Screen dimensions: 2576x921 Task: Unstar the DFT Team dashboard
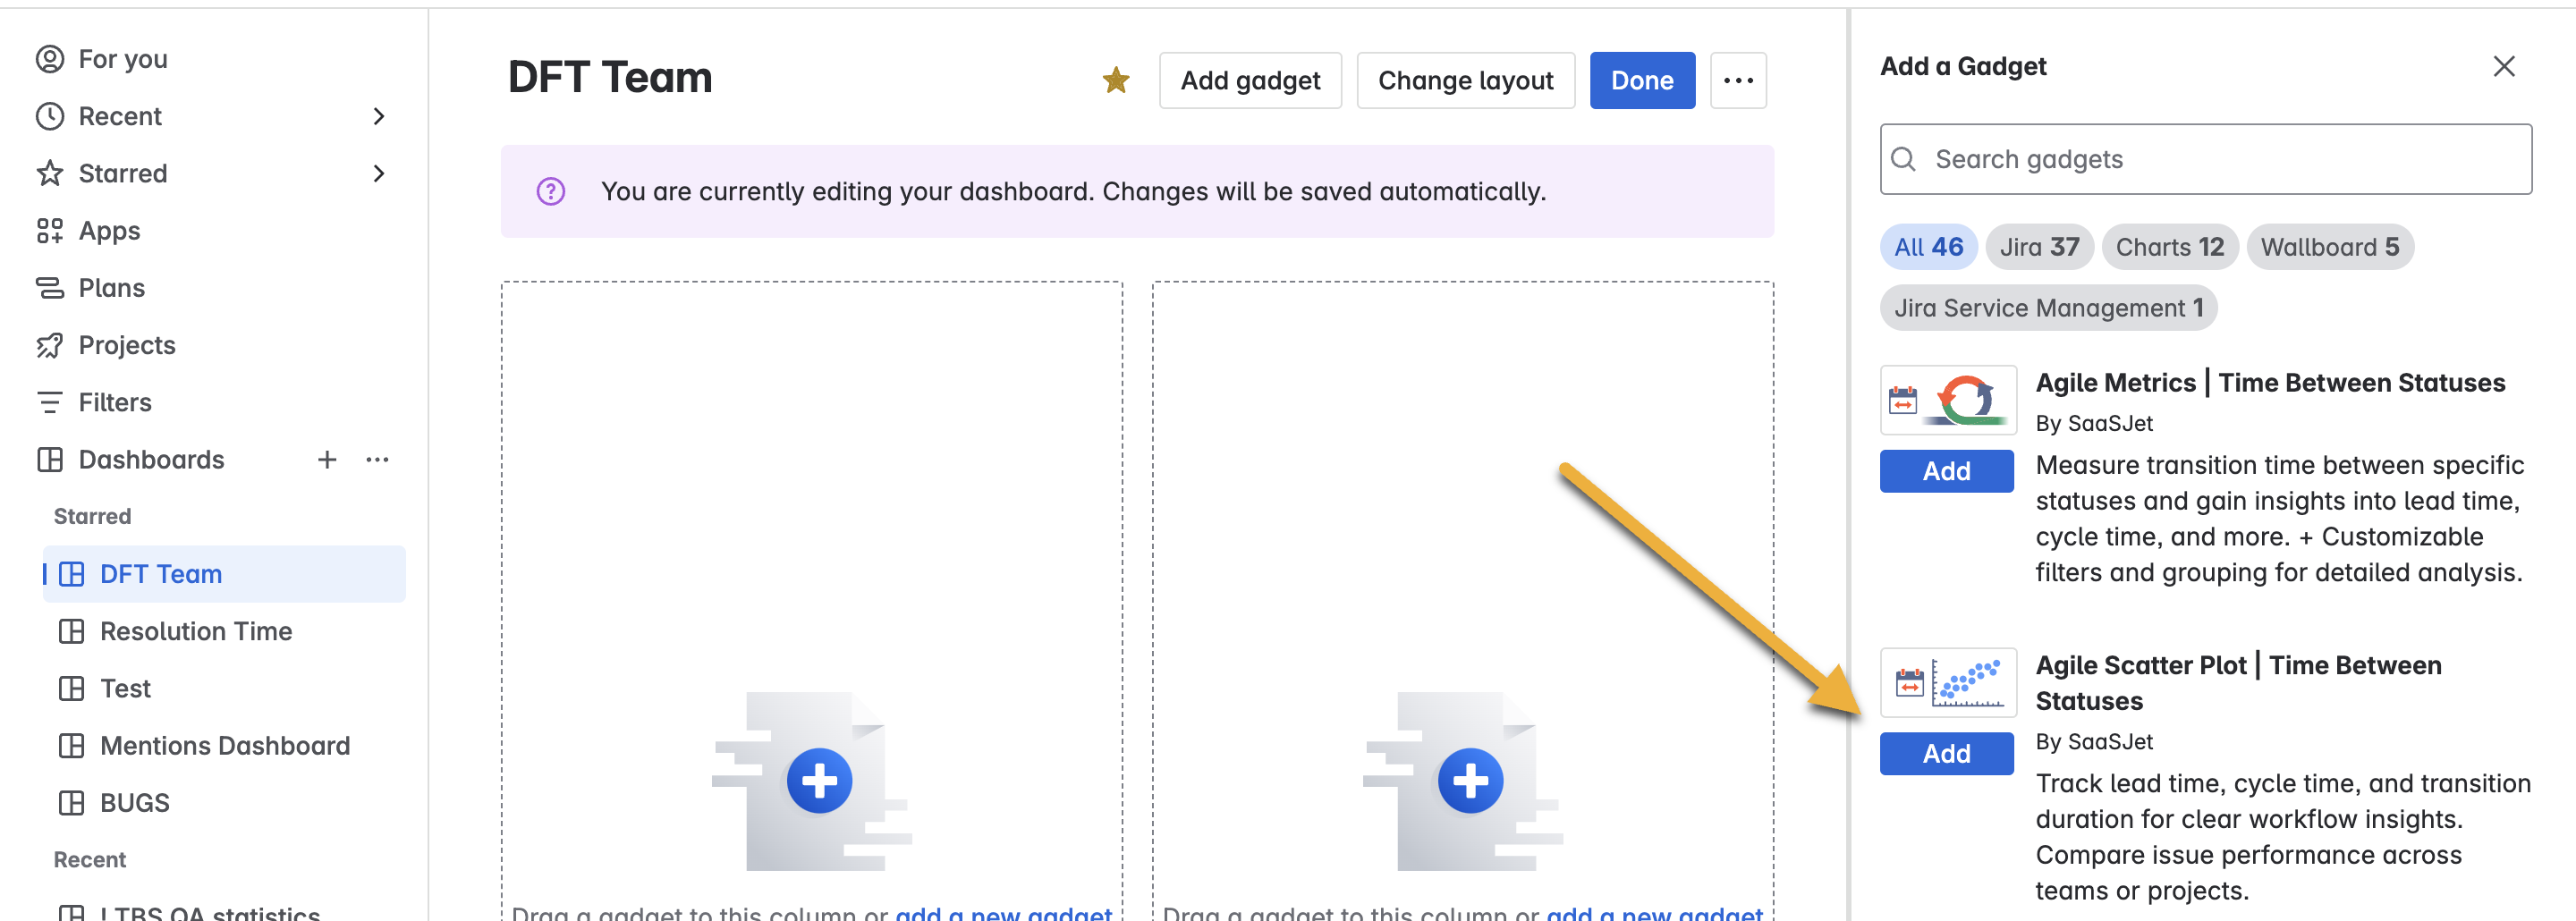[x=1116, y=80]
